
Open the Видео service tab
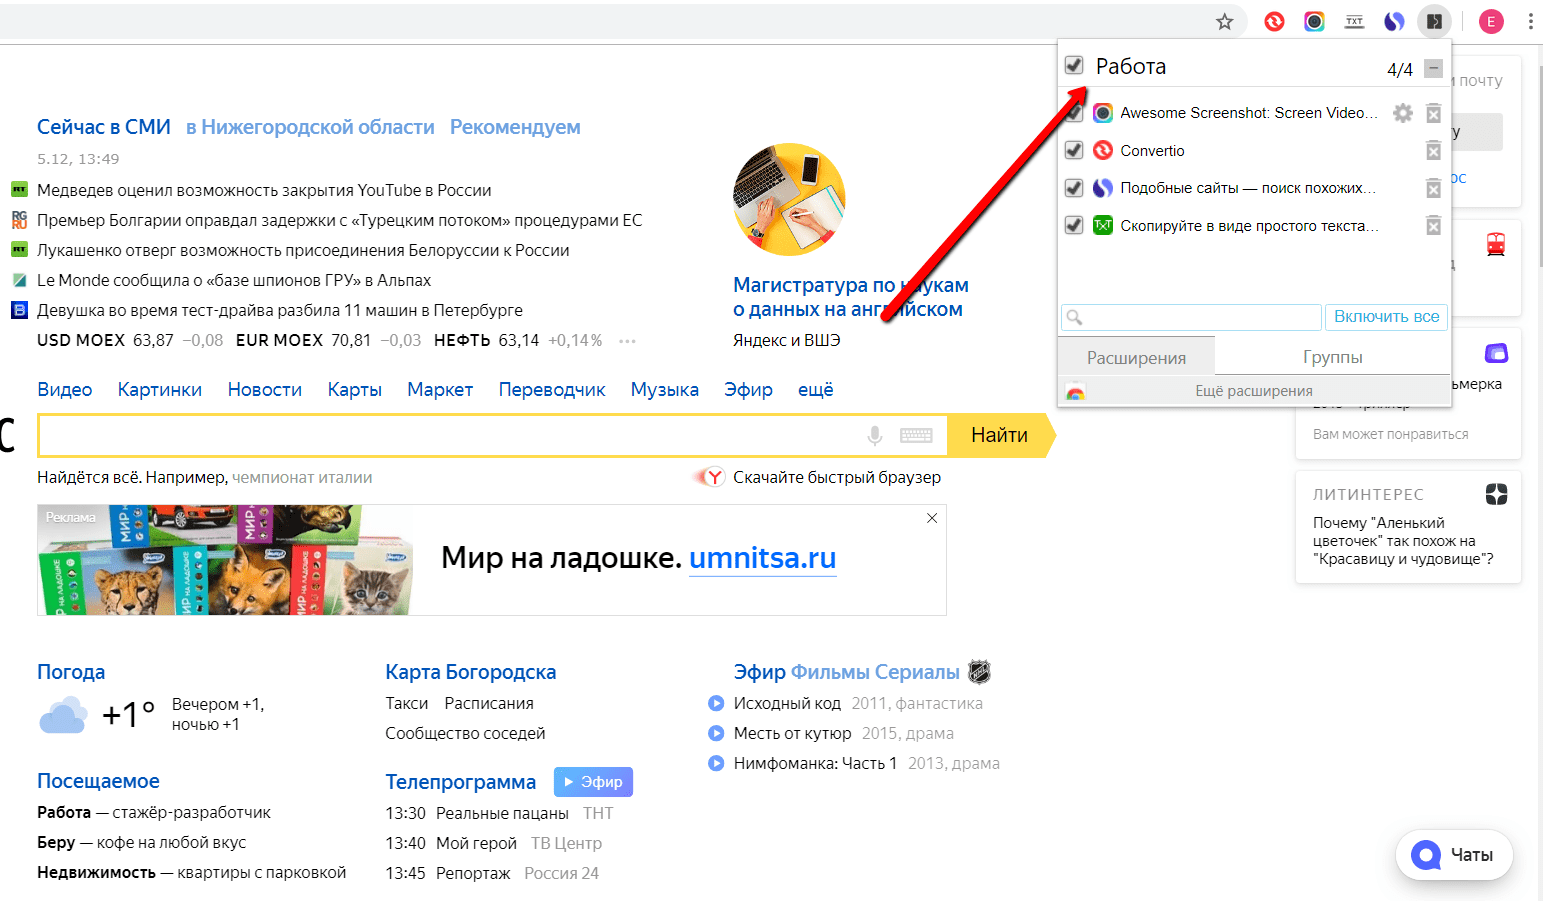click(65, 390)
